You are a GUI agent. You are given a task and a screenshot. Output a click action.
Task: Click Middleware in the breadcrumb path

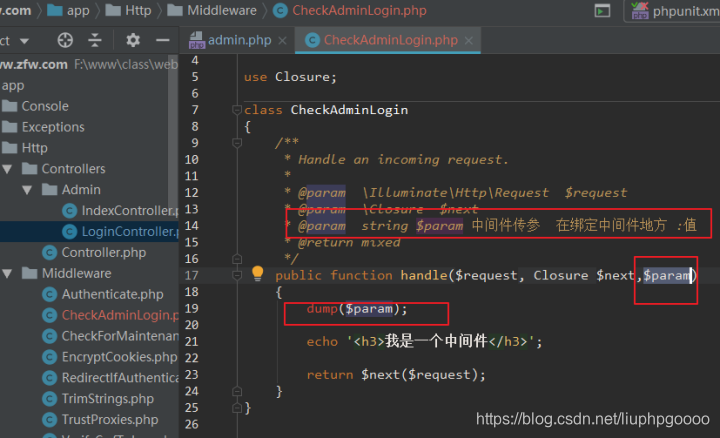click(212, 10)
